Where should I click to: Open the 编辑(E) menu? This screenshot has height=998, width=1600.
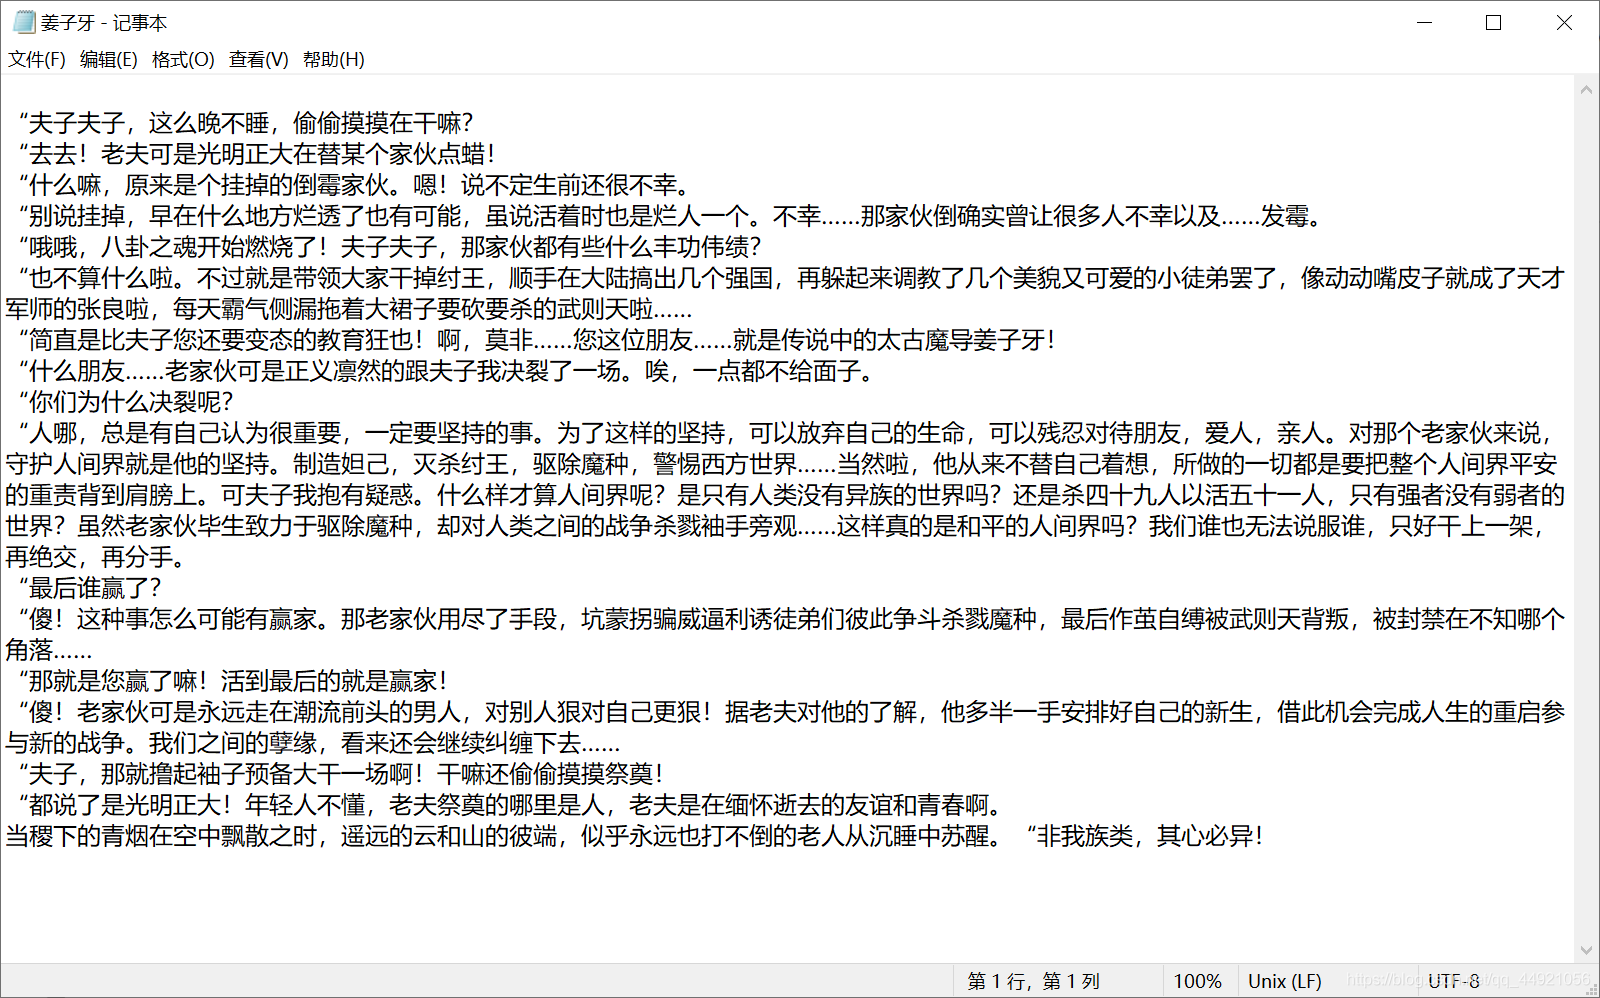click(x=109, y=59)
